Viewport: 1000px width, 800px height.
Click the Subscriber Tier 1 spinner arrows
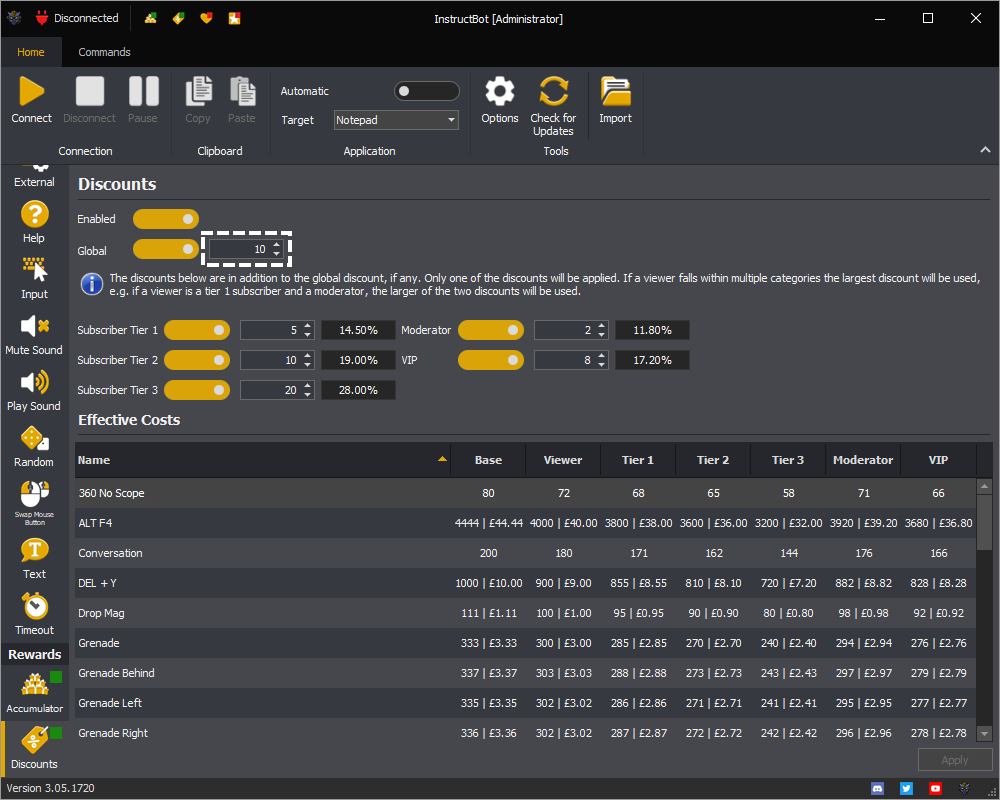pyautogui.click(x=308, y=330)
